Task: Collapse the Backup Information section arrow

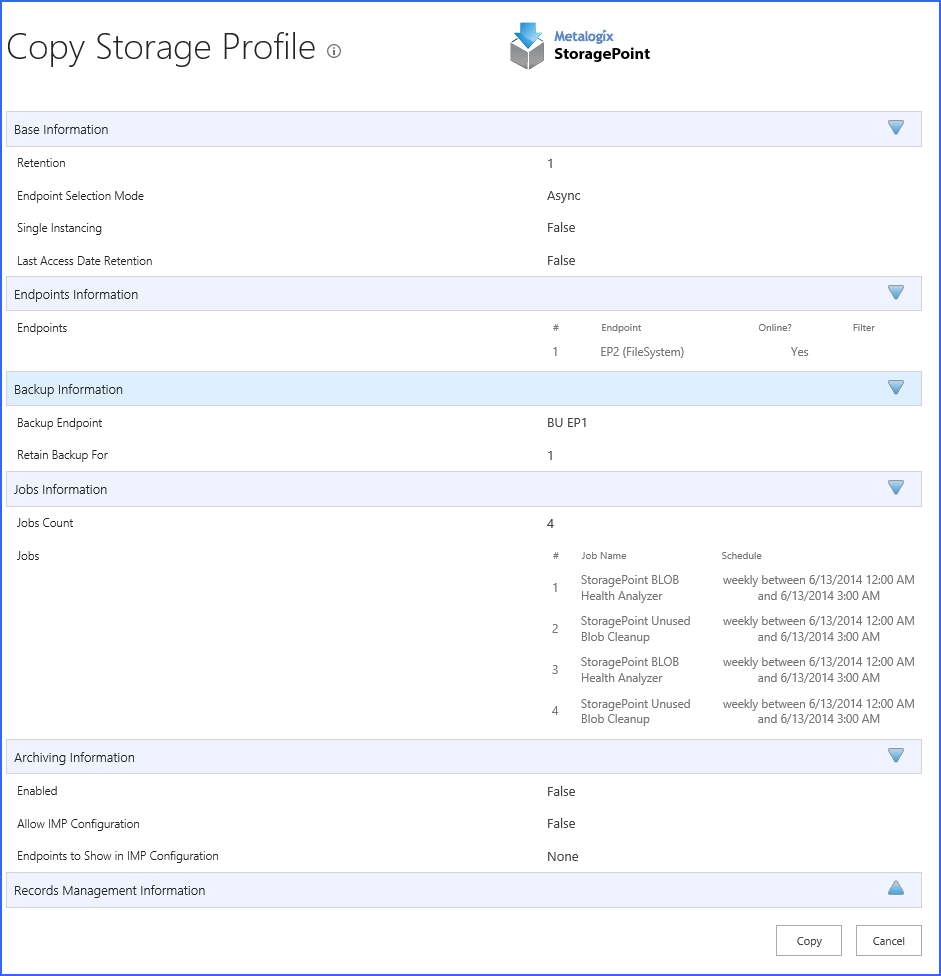Action: pyautogui.click(x=895, y=388)
